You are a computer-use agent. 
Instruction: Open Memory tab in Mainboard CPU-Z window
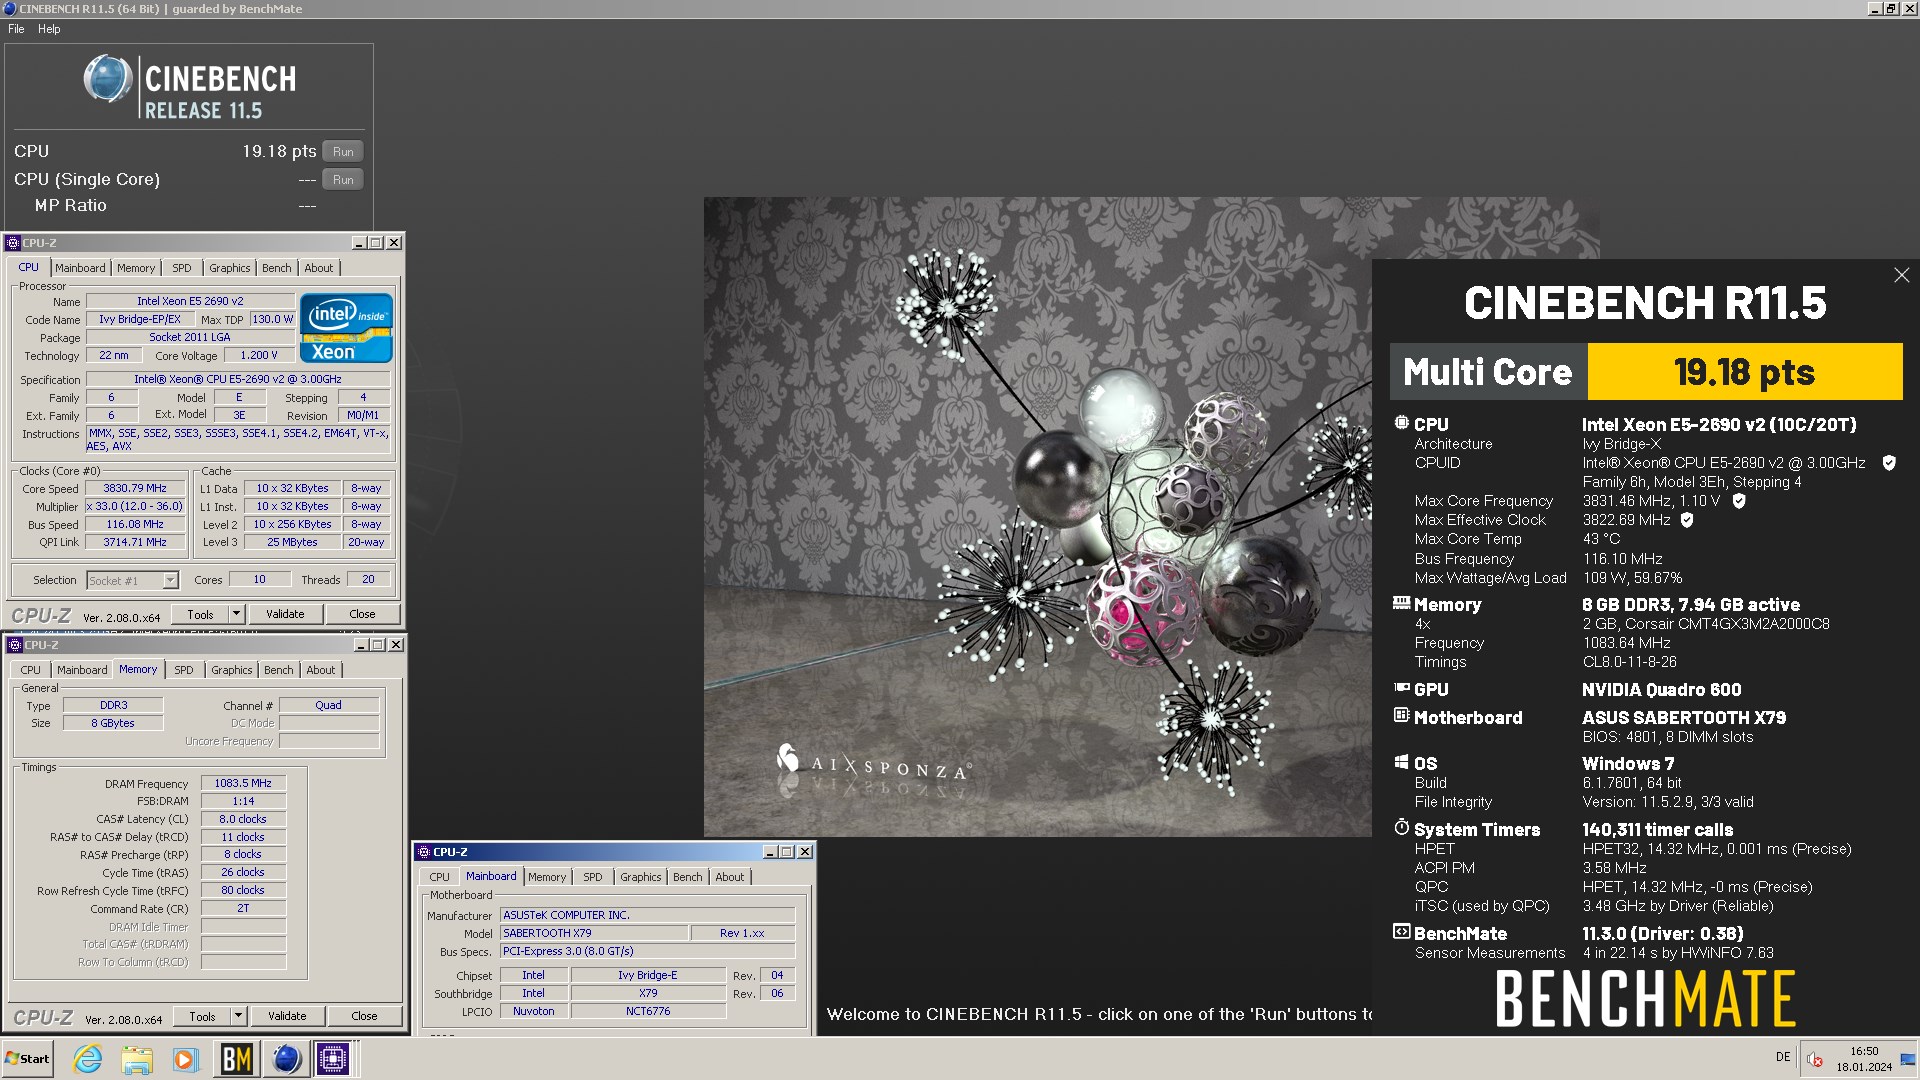pyautogui.click(x=547, y=877)
